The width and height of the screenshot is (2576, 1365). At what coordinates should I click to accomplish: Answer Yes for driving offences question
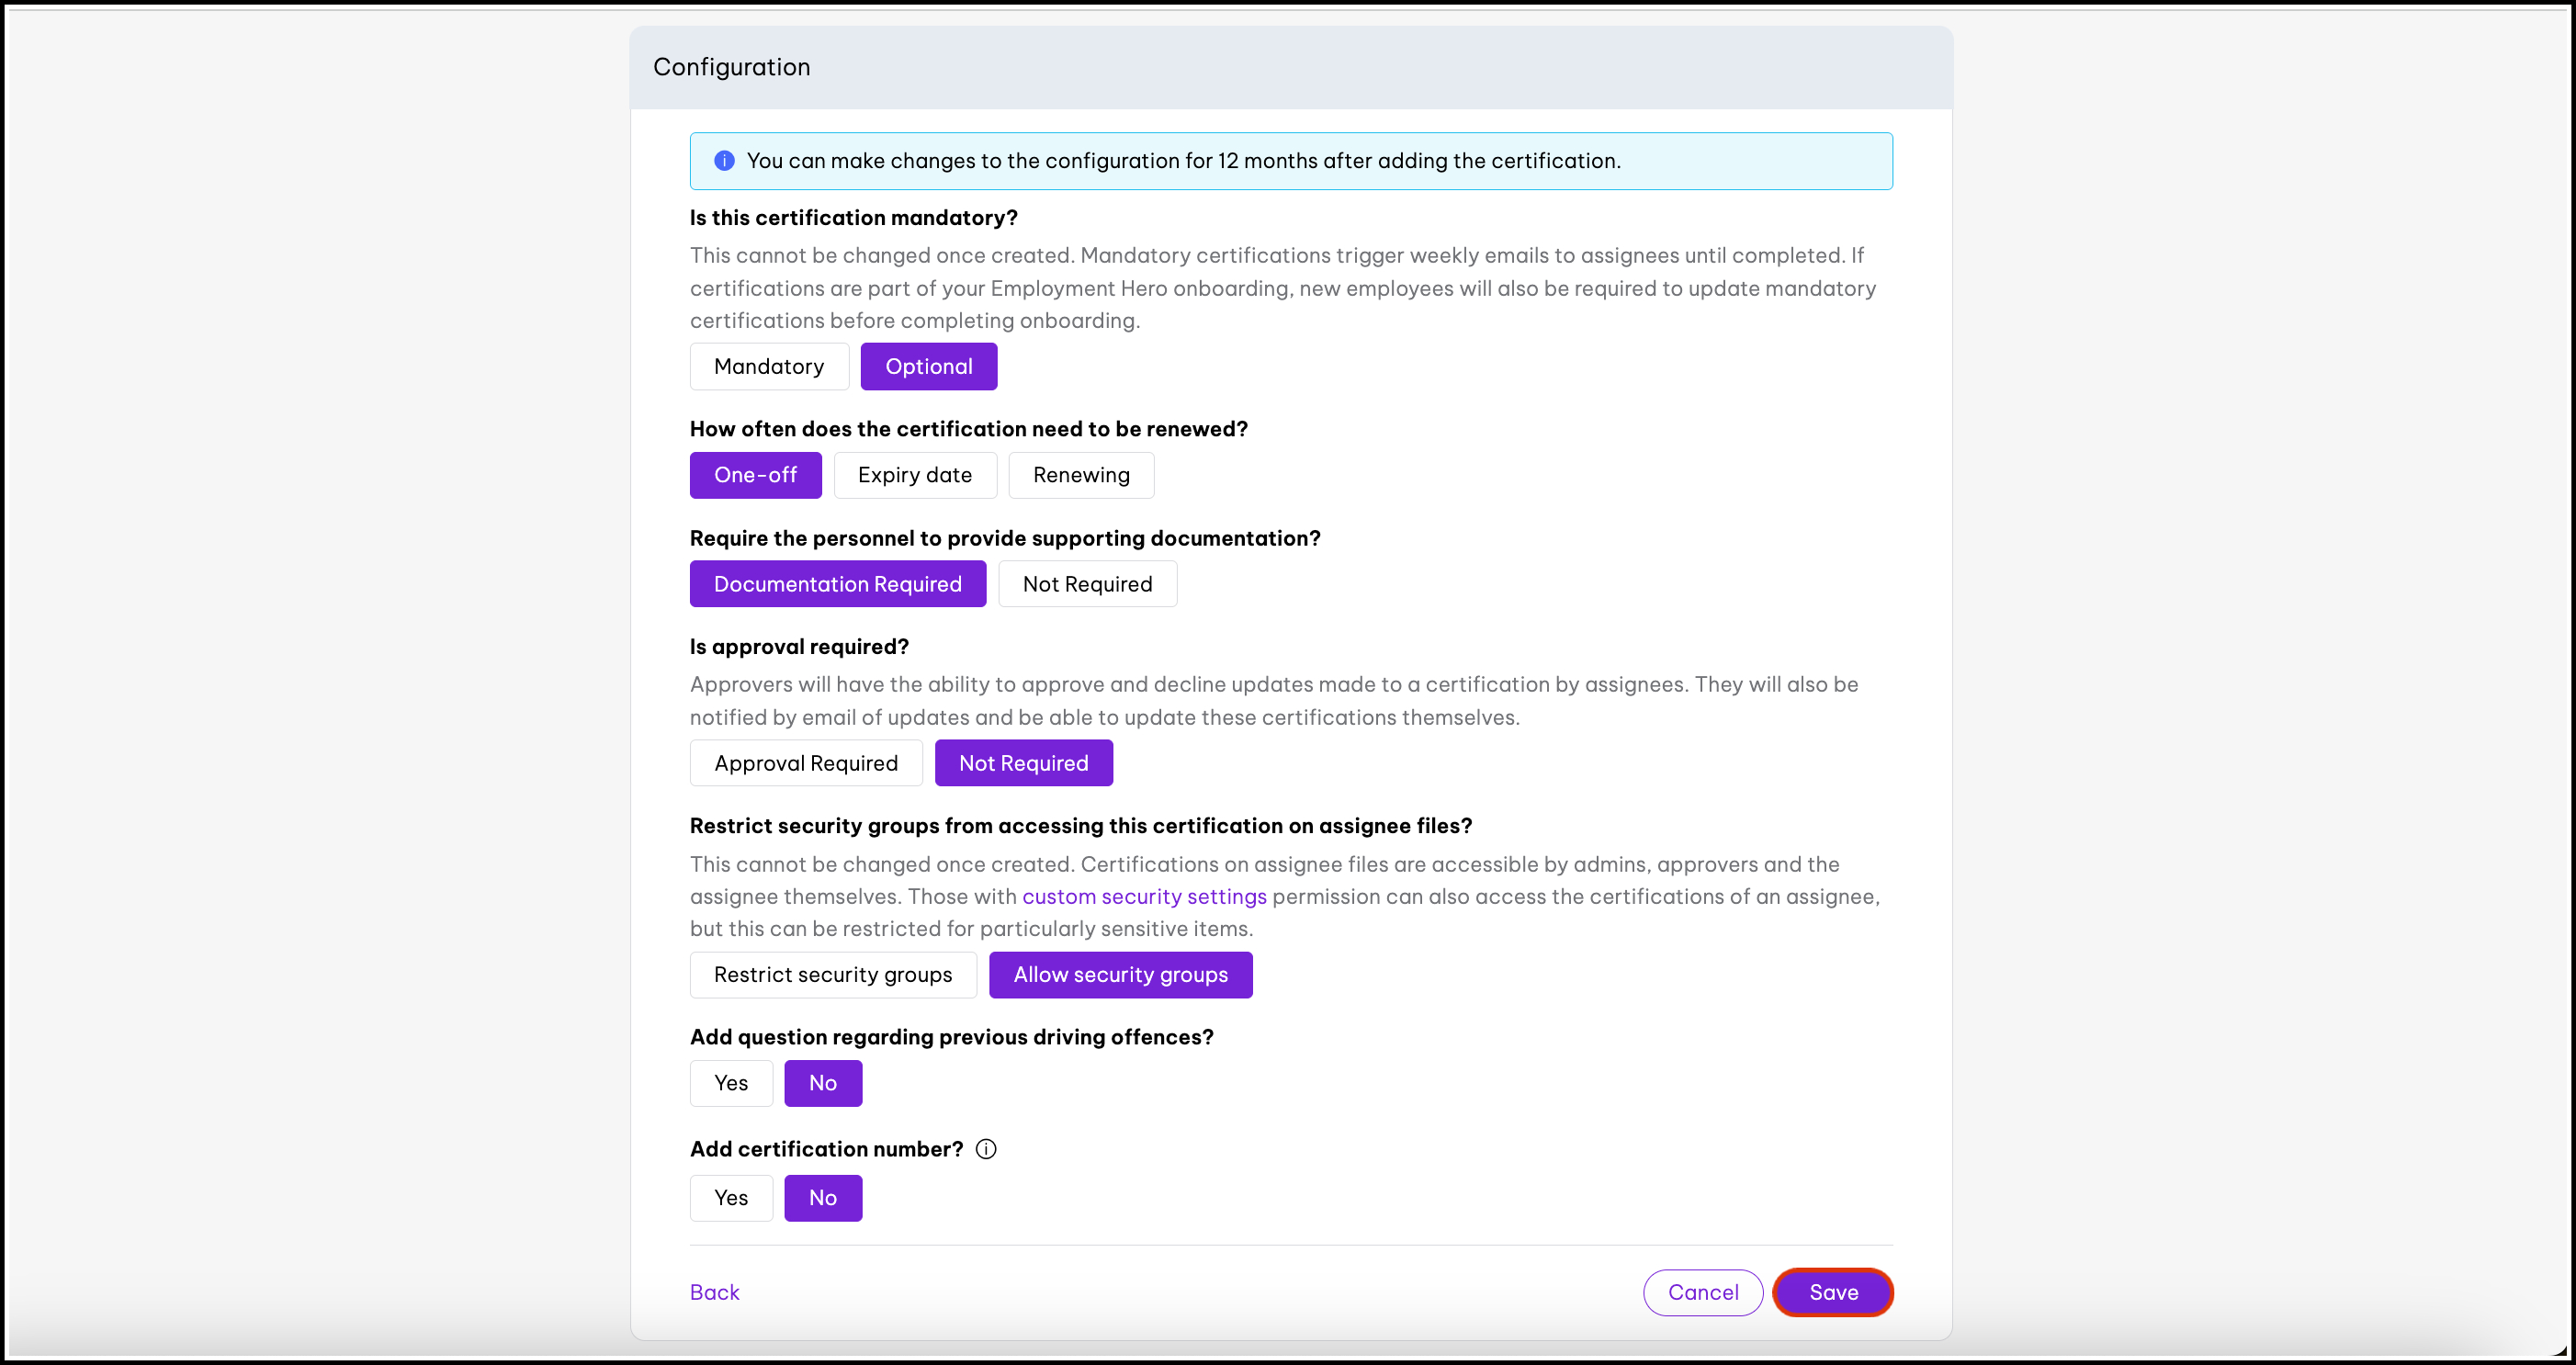[731, 1083]
